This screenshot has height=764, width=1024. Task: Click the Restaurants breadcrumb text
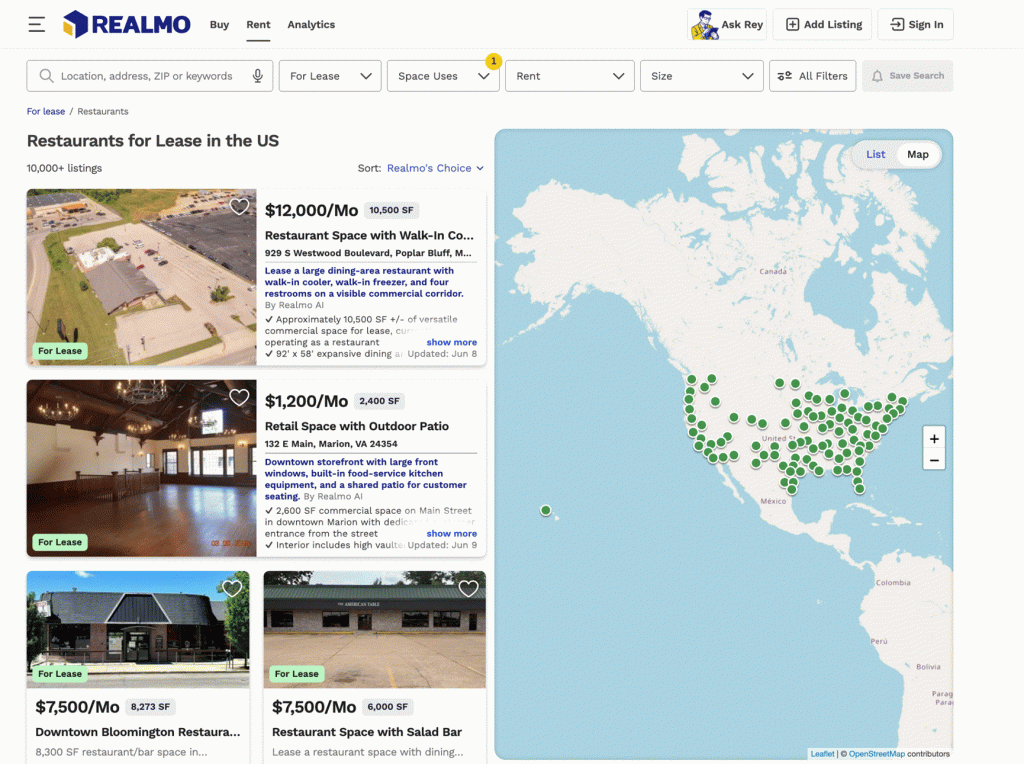pyautogui.click(x=103, y=112)
